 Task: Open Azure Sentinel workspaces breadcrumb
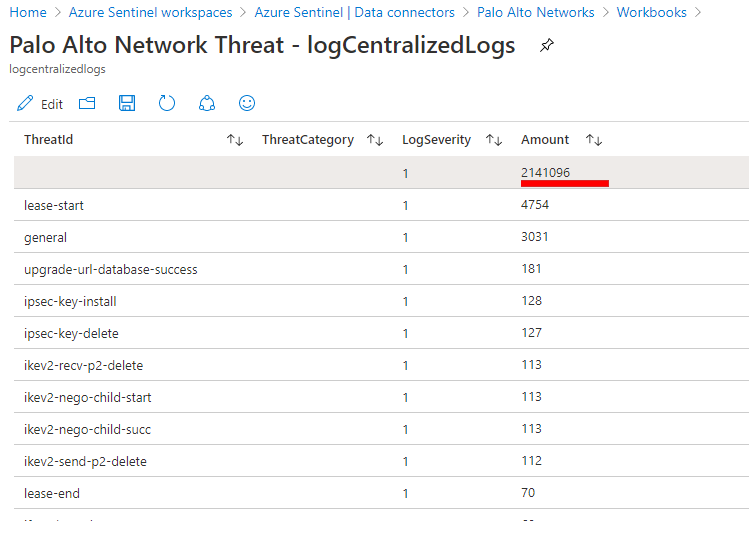coord(150,12)
